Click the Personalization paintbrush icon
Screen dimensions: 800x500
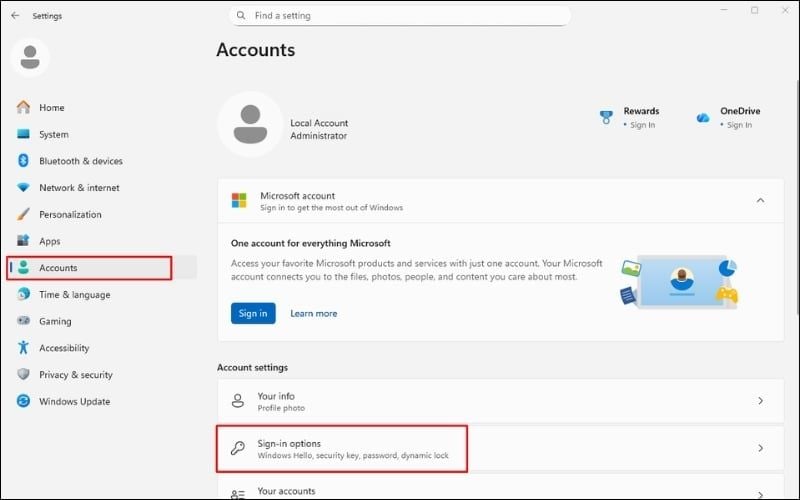point(23,214)
